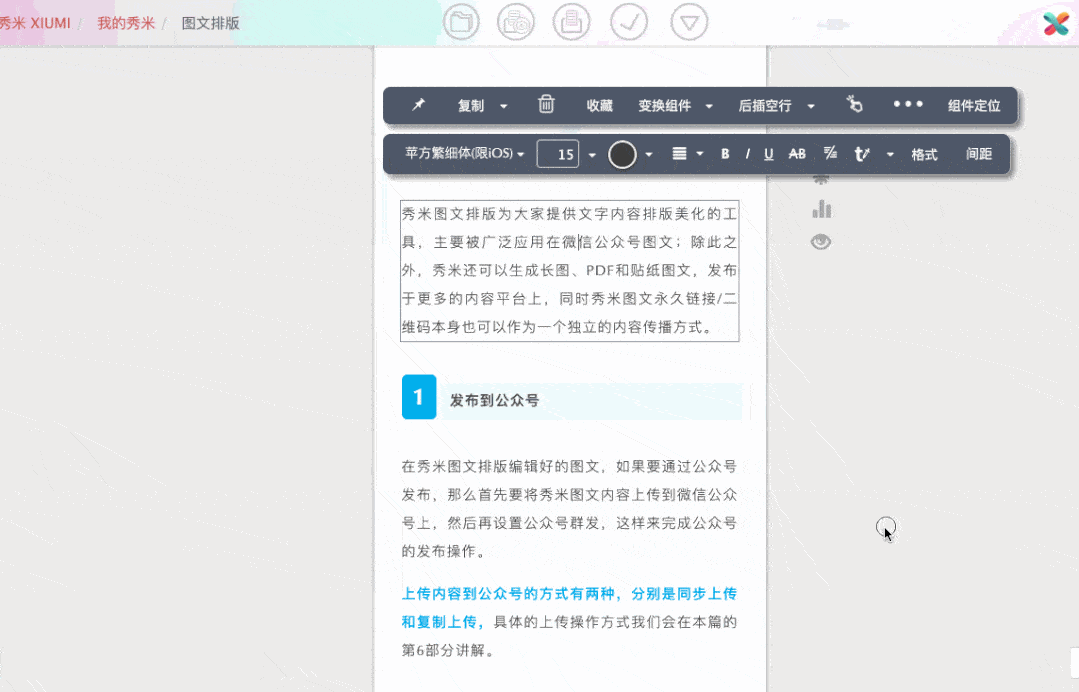Expand the text style dropdown arrow

(x=890, y=155)
